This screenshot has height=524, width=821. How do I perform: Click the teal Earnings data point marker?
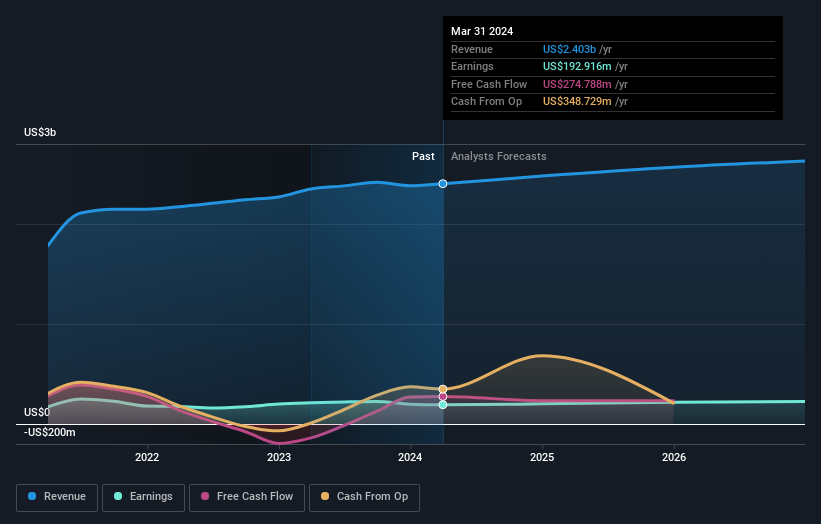click(x=443, y=405)
